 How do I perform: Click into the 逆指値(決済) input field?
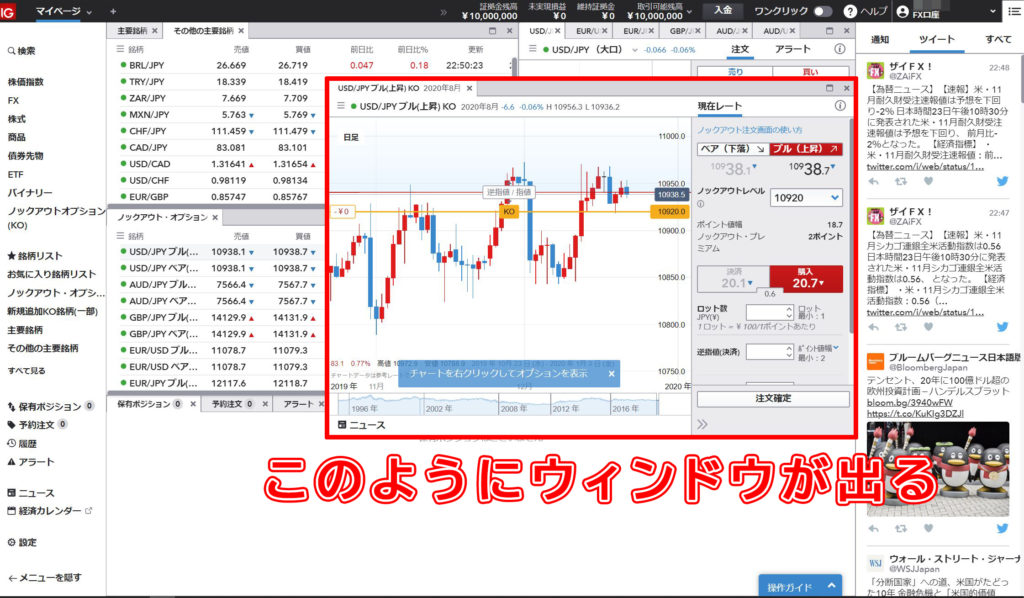click(765, 352)
